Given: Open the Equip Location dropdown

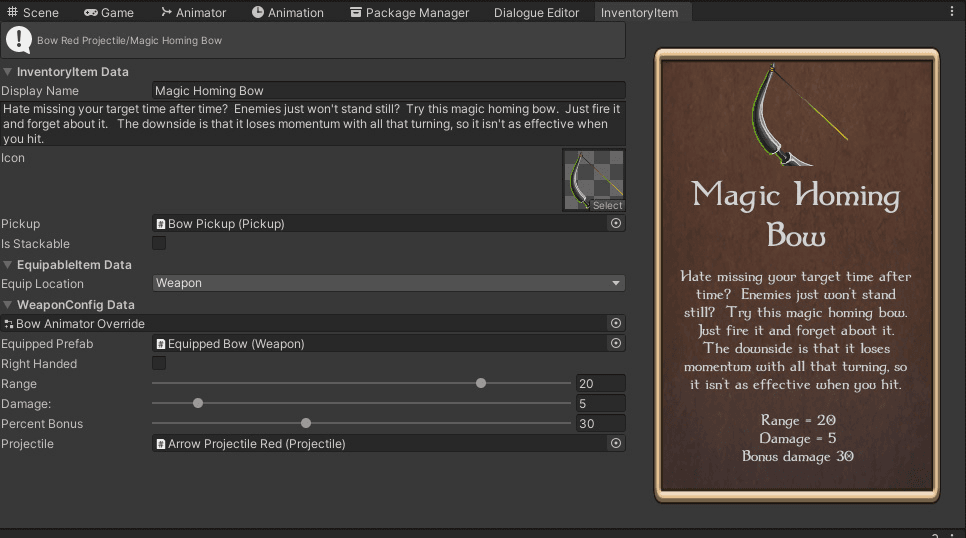Looking at the screenshot, I should 389,284.
